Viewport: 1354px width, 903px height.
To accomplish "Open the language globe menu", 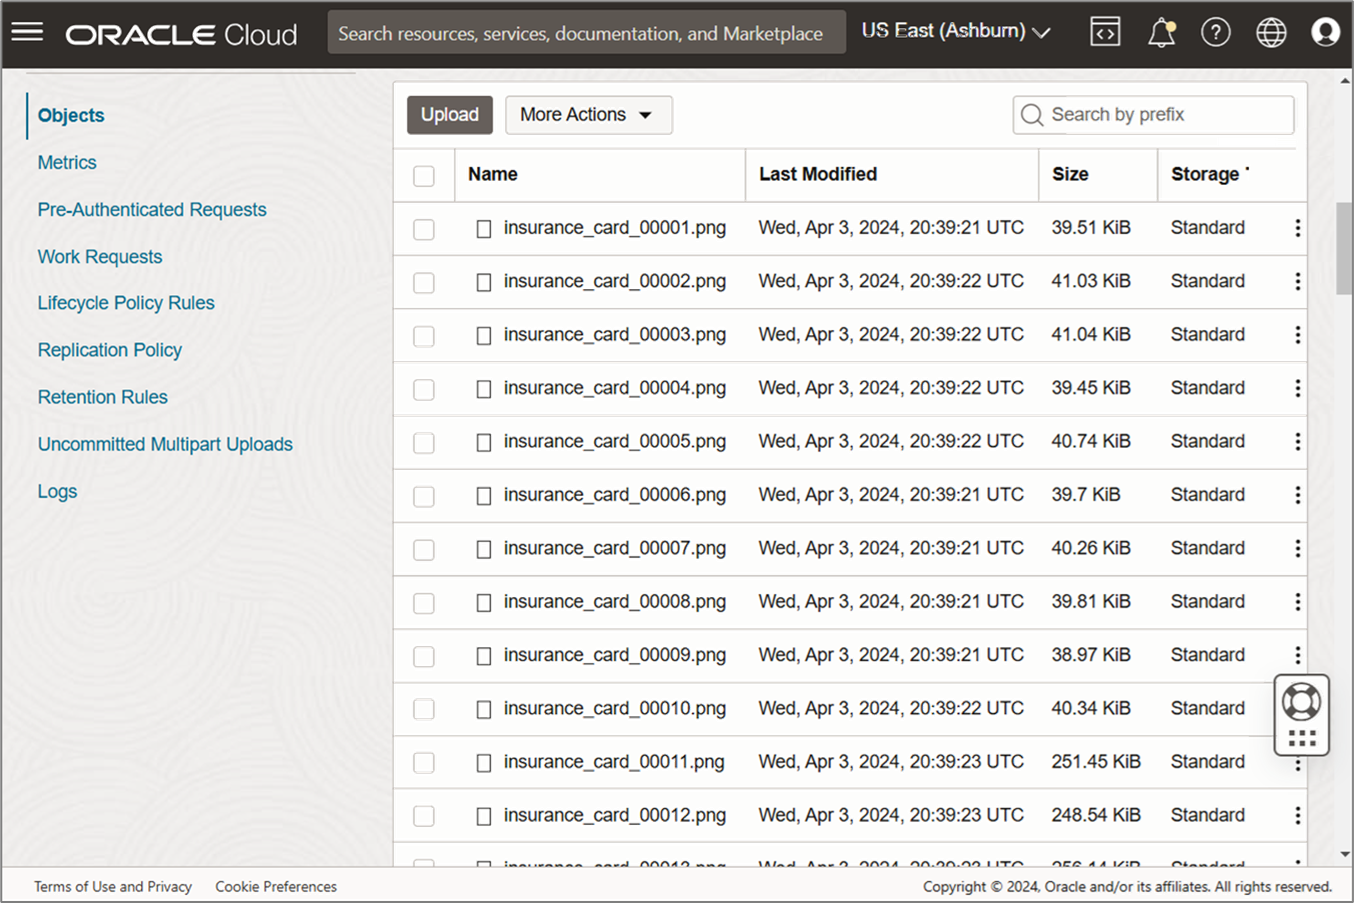I will [1271, 32].
